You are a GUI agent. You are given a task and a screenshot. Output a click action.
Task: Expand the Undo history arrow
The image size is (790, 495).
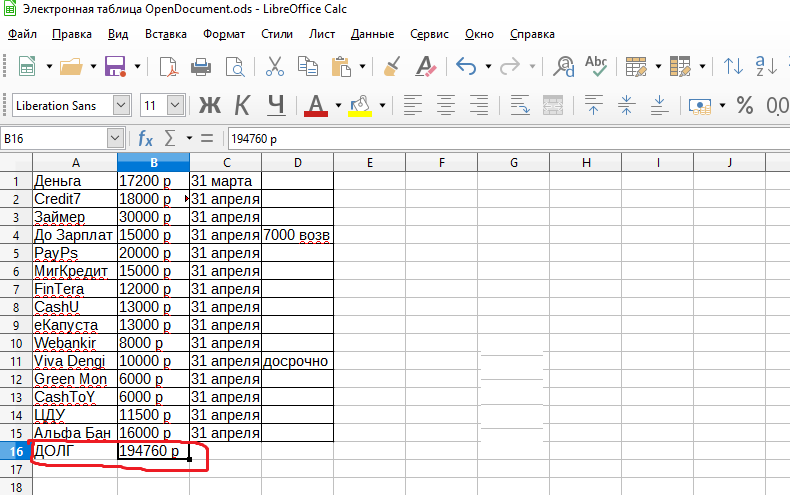(488, 67)
